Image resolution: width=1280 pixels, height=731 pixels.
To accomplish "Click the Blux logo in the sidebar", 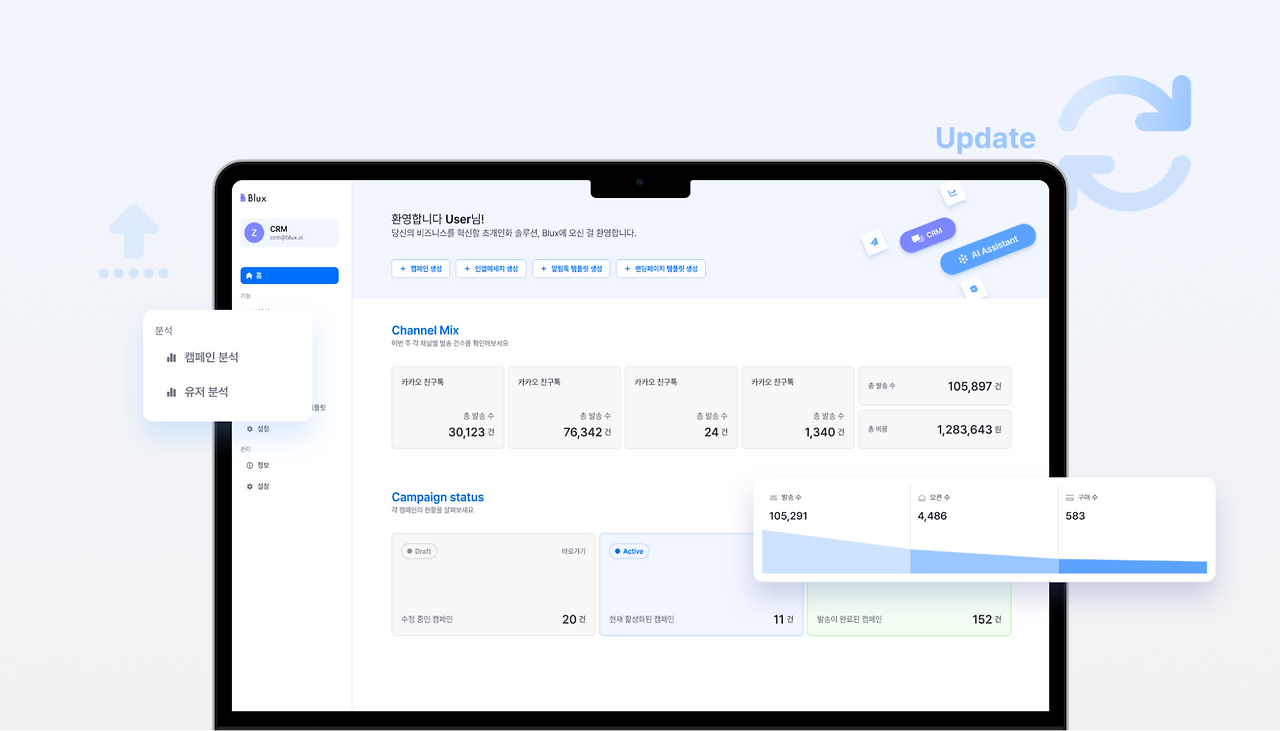I will click(x=253, y=198).
